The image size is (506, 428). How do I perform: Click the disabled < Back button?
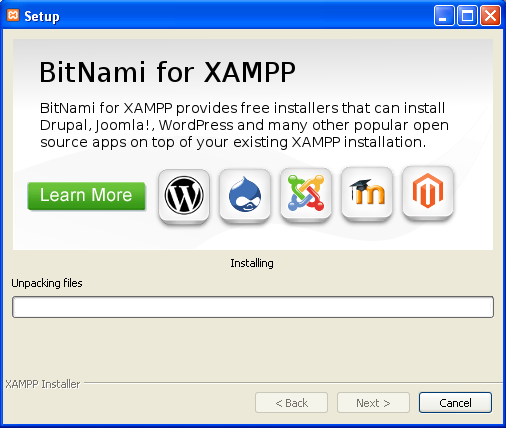292,403
